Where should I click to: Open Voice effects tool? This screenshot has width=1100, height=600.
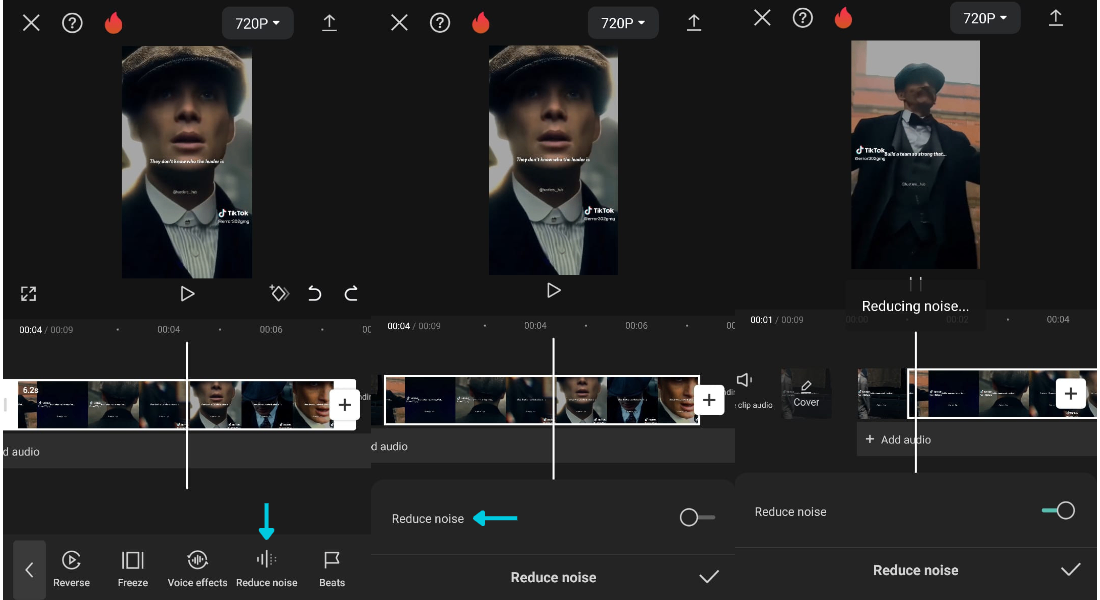(x=197, y=569)
